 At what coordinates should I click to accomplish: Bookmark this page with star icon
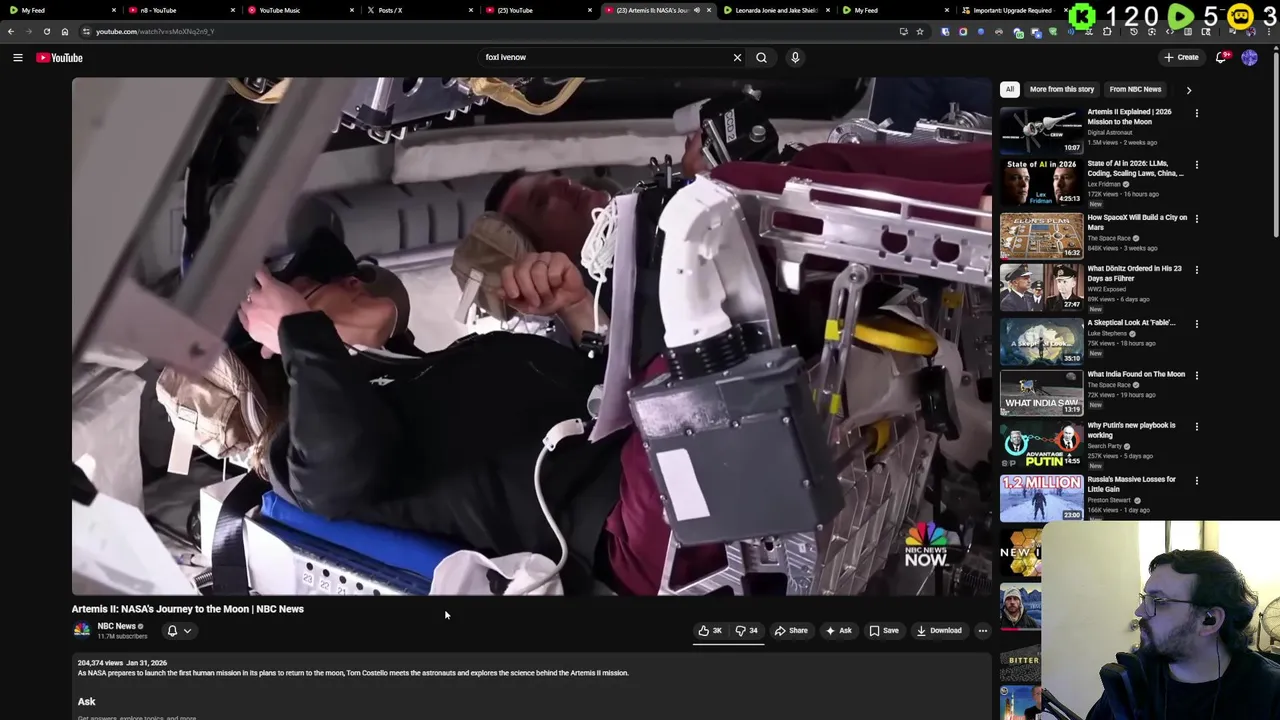coord(920,32)
